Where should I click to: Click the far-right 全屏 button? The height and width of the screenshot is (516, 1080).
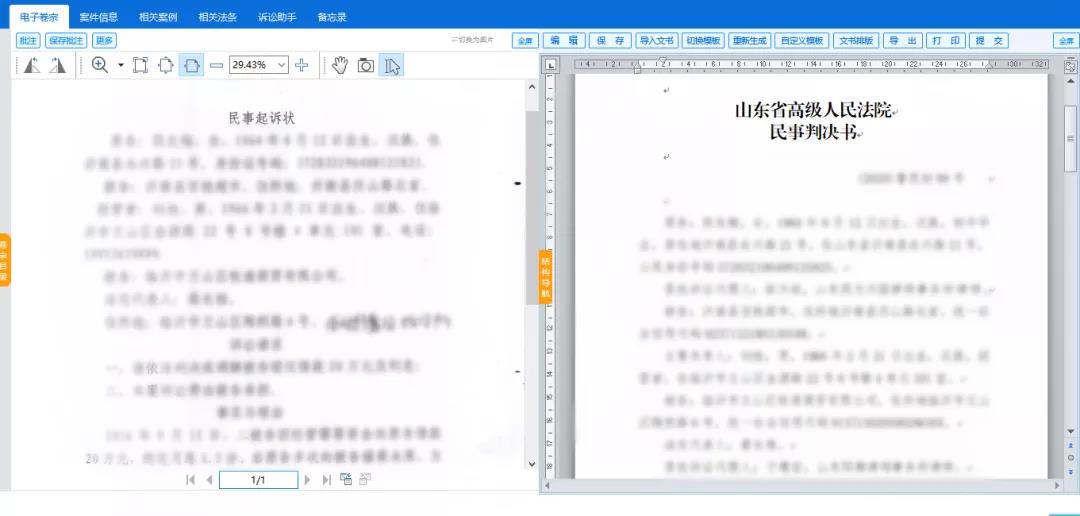(1065, 41)
